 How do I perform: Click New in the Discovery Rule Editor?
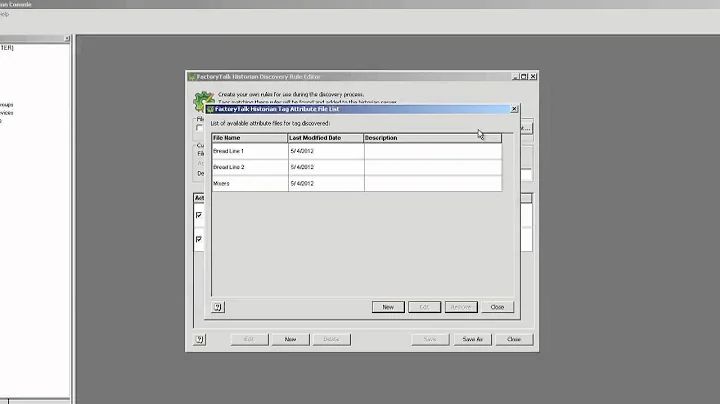290,339
